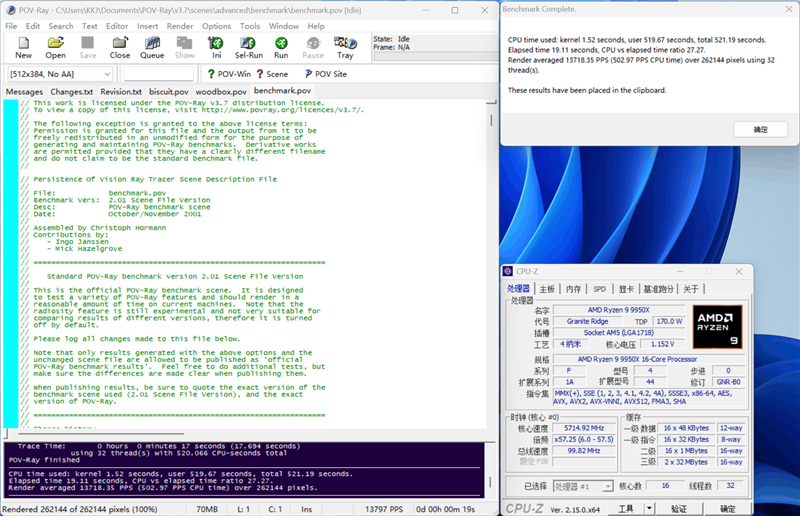The height and width of the screenshot is (516, 800).
Task: Open the resolution preset dropdown [512x384, No AA]
Action: [x=60, y=74]
